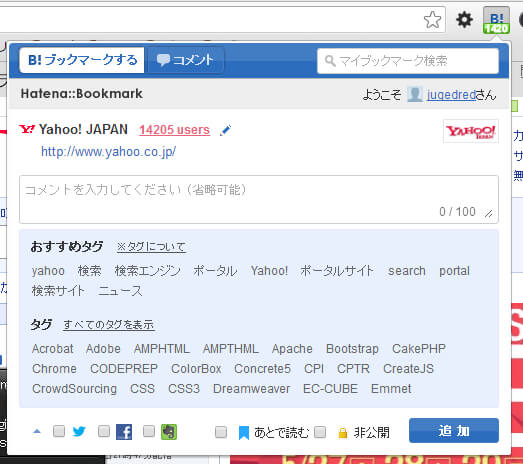This screenshot has width=523, height=464.
Task: Click the magnifier icon in search box
Action: click(330, 61)
